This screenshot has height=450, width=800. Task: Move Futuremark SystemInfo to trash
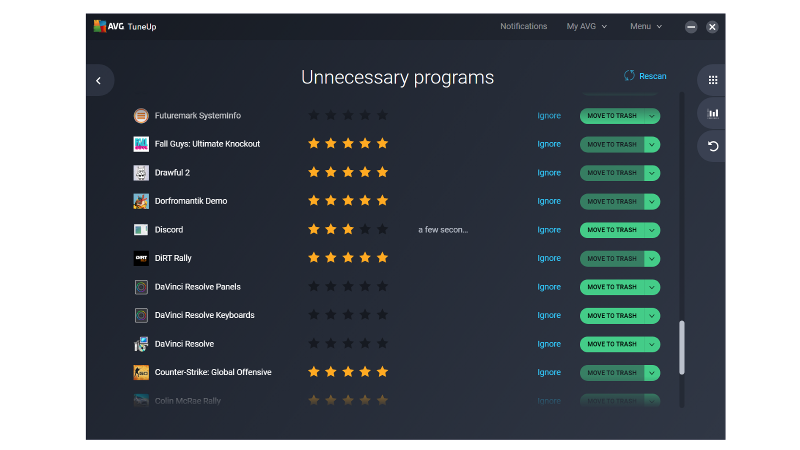point(612,116)
